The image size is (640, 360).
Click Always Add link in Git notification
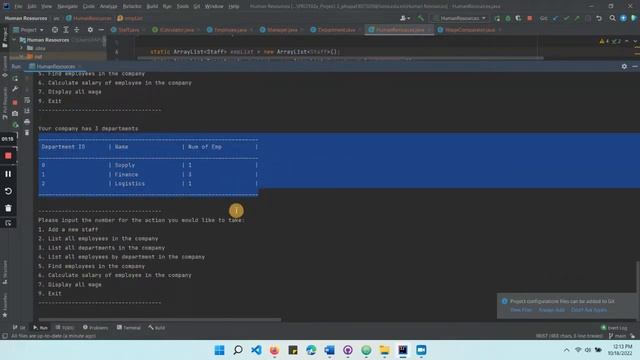pos(551,310)
